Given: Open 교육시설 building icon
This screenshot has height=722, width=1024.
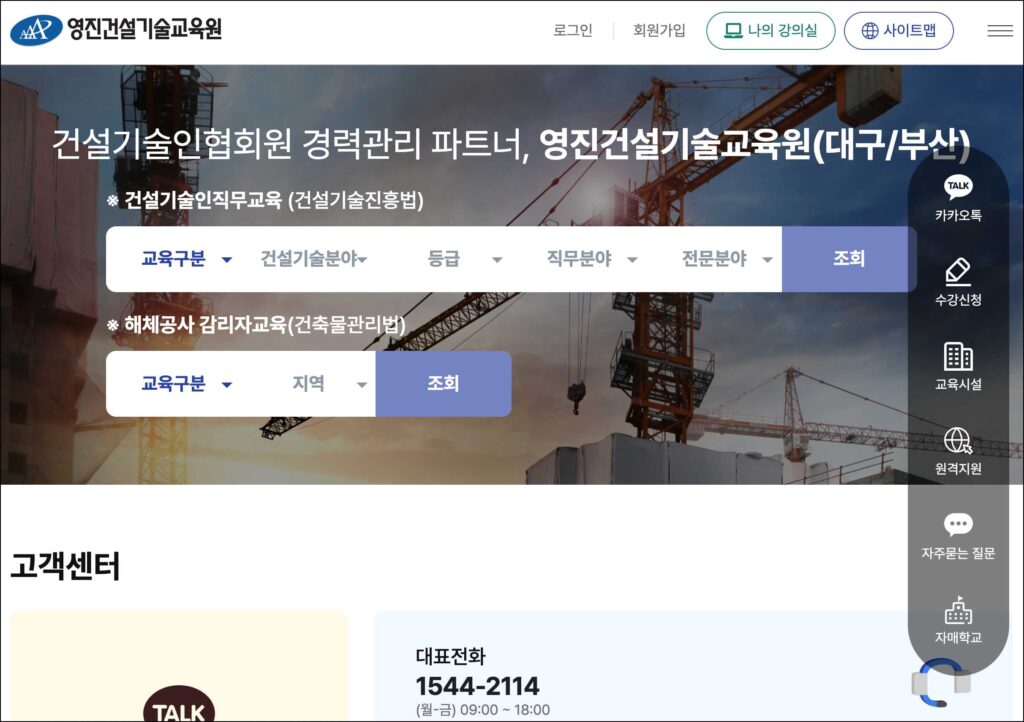Looking at the screenshot, I should coord(958,356).
